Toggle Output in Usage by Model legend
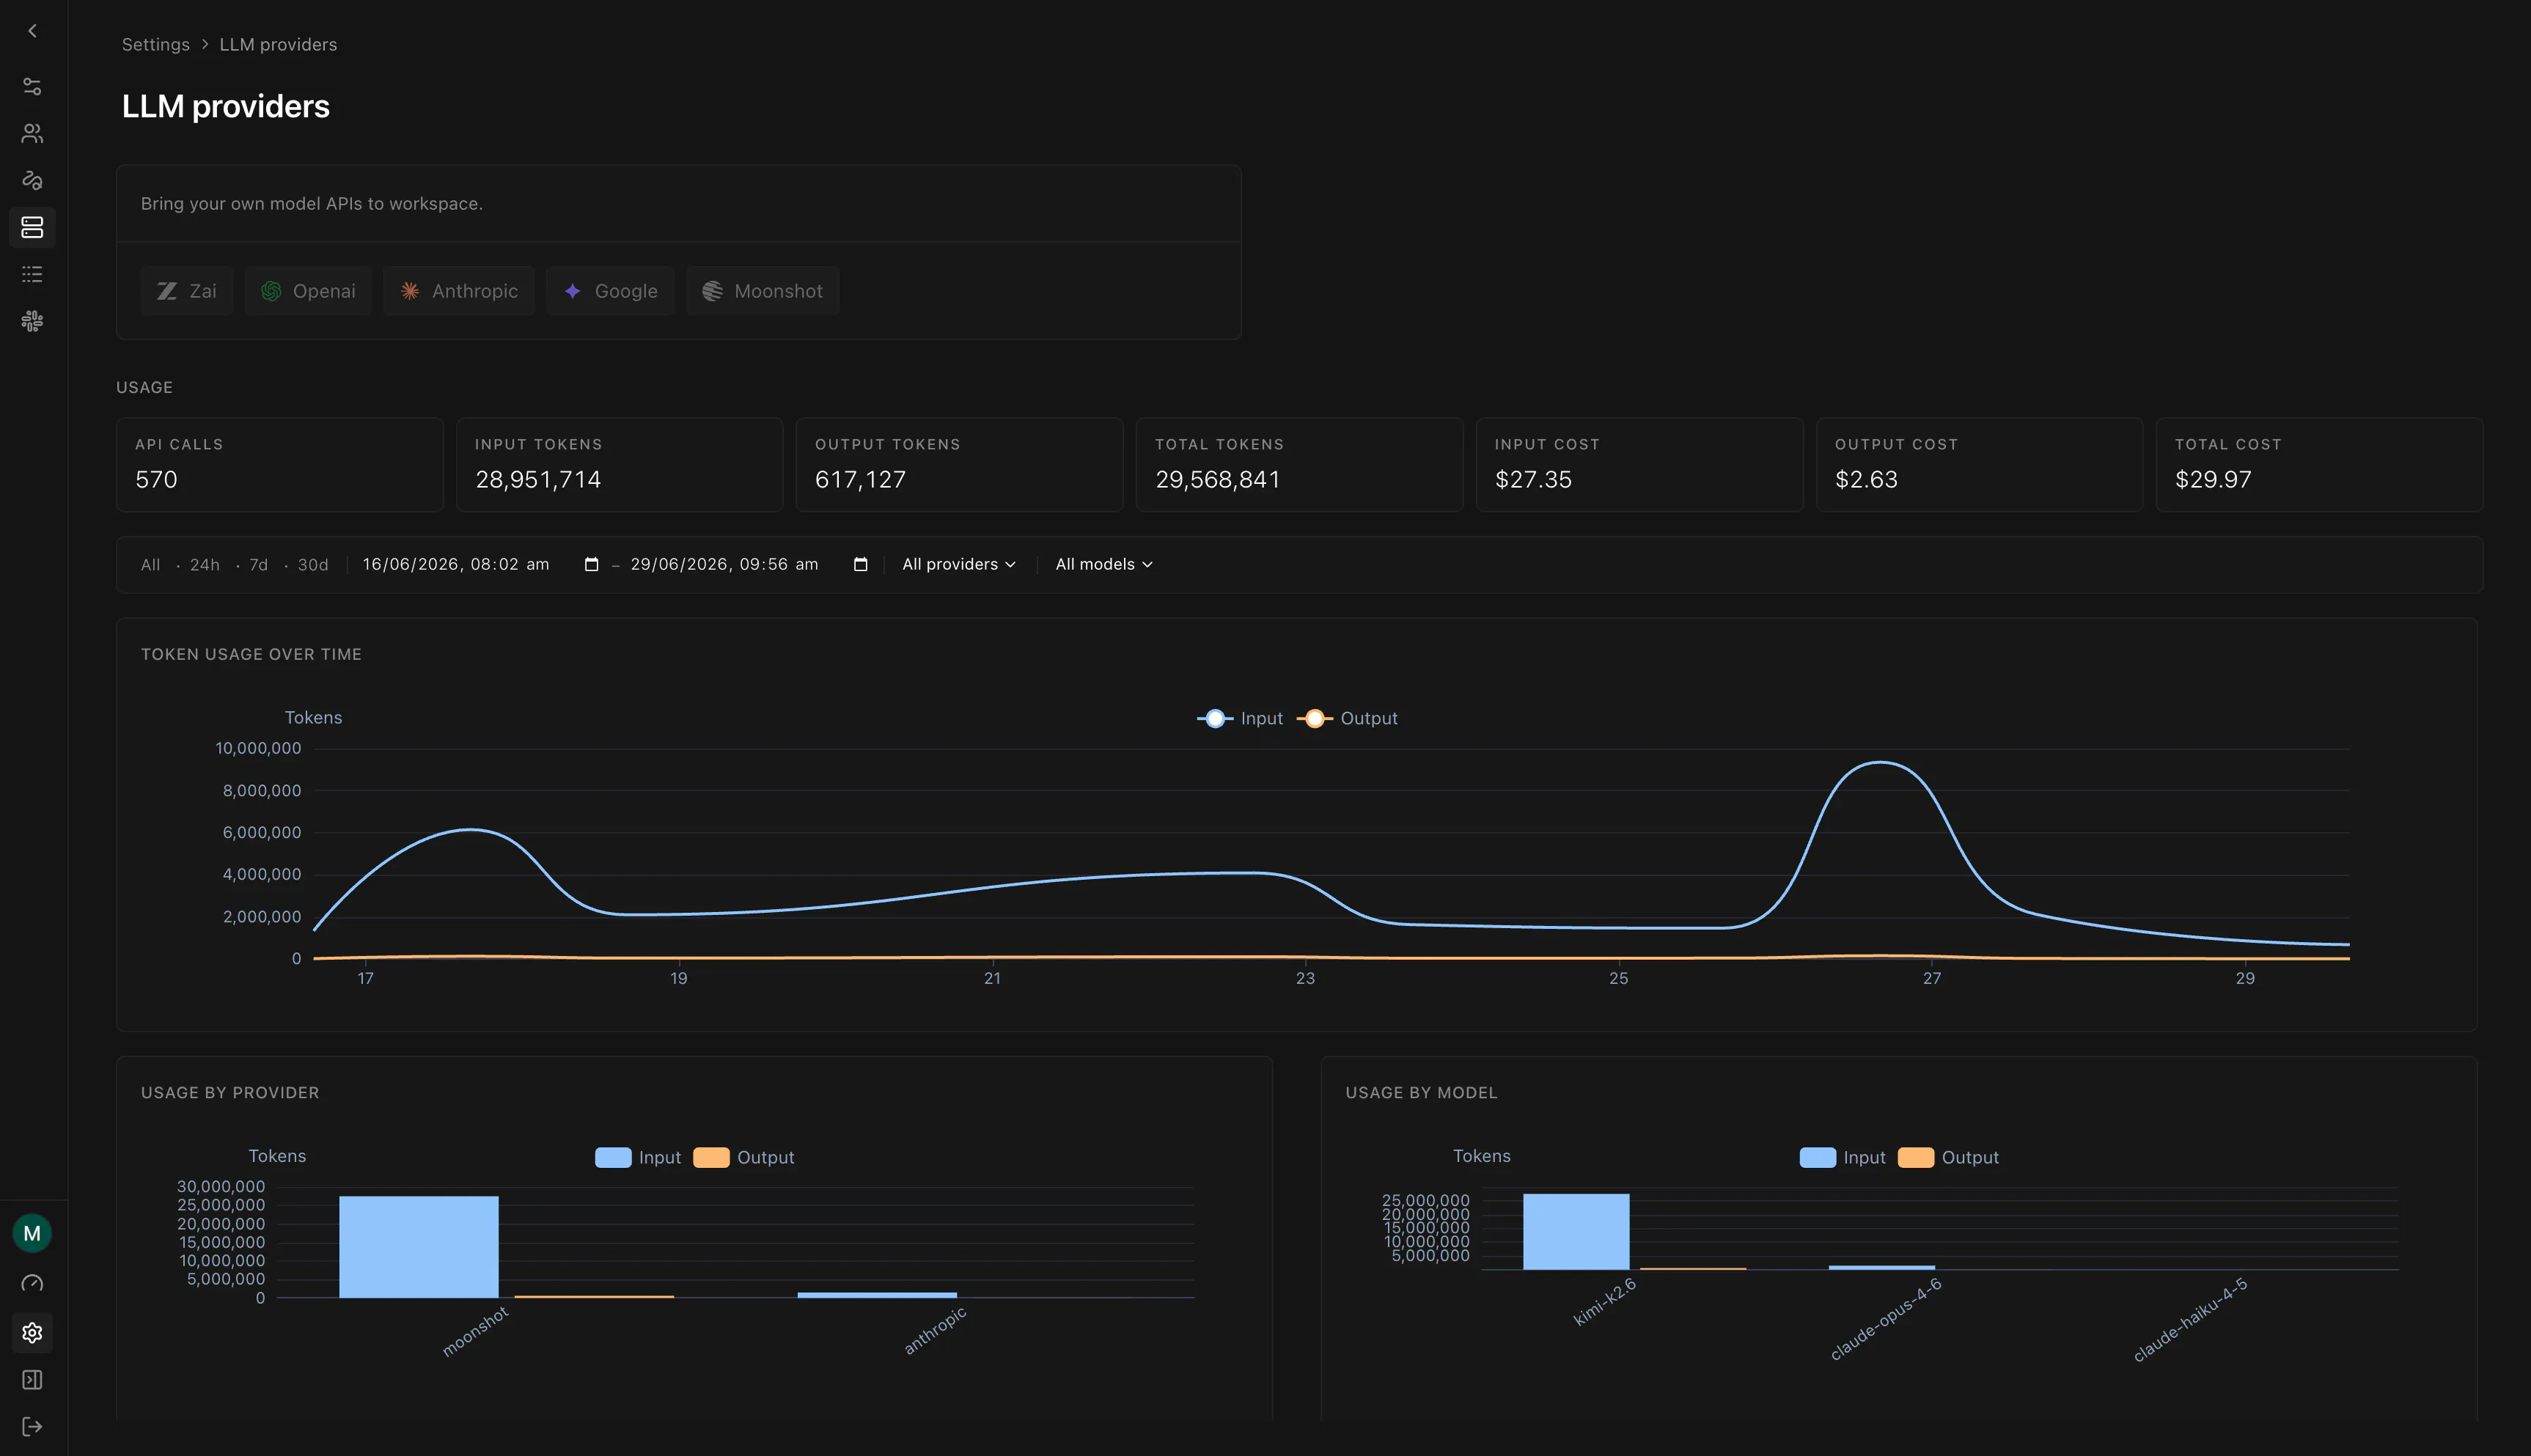This screenshot has height=1456, width=2531. click(x=1949, y=1157)
